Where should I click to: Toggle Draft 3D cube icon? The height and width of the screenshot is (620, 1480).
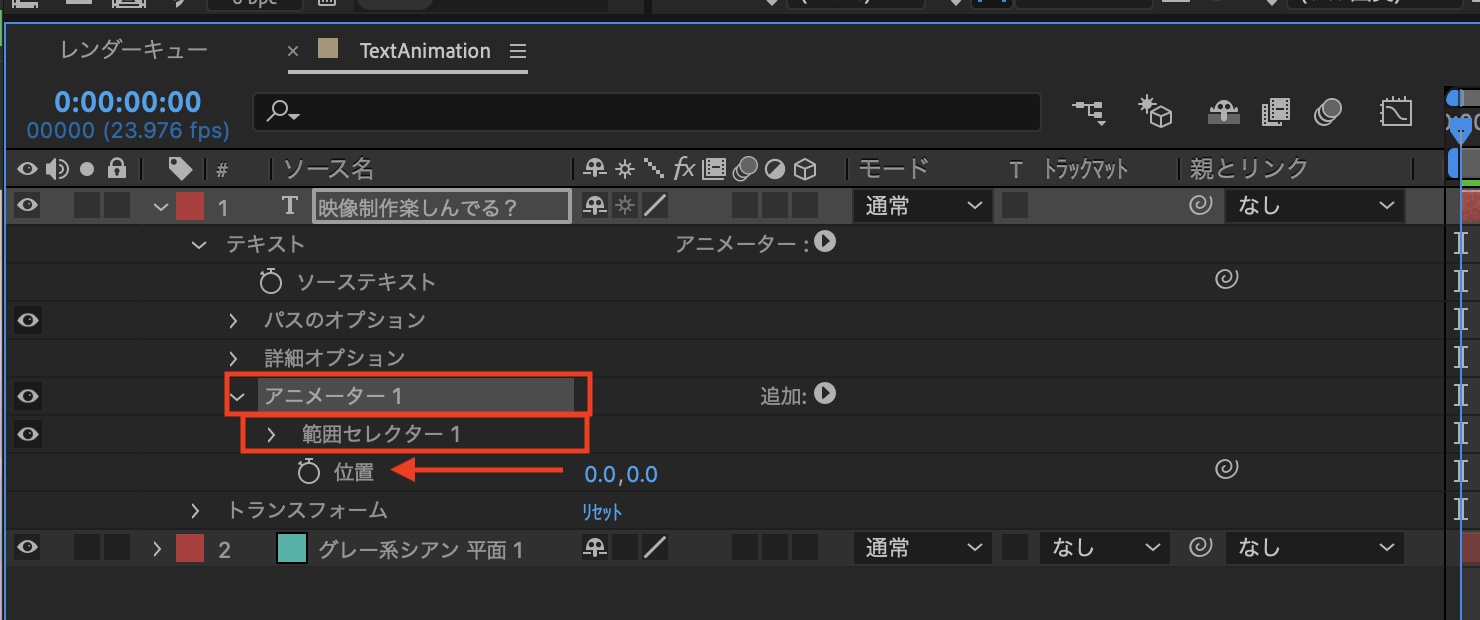click(1155, 112)
